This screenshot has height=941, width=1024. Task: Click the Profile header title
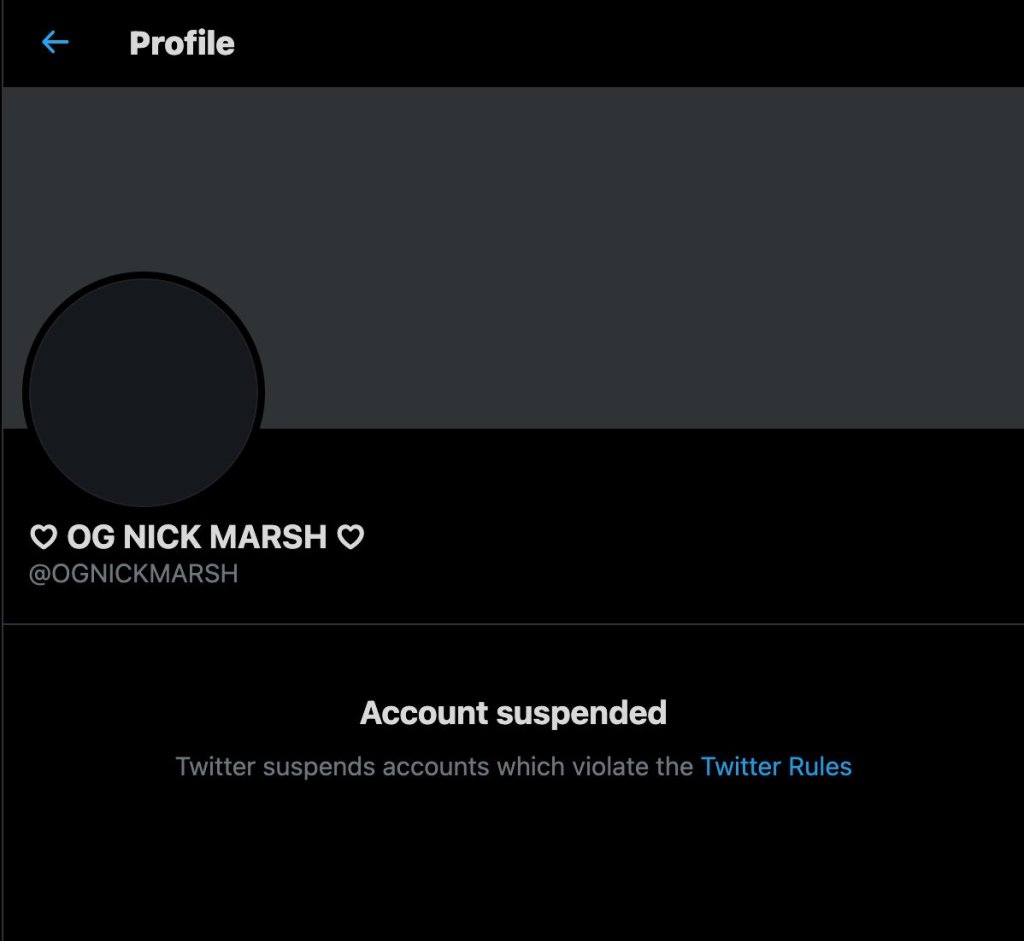[x=182, y=44]
